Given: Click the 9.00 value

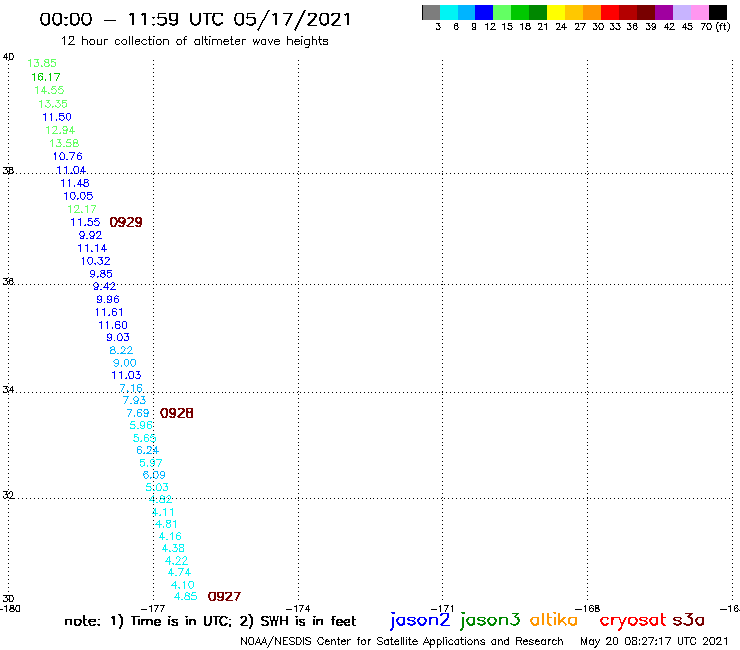Looking at the screenshot, I should tap(125, 363).
